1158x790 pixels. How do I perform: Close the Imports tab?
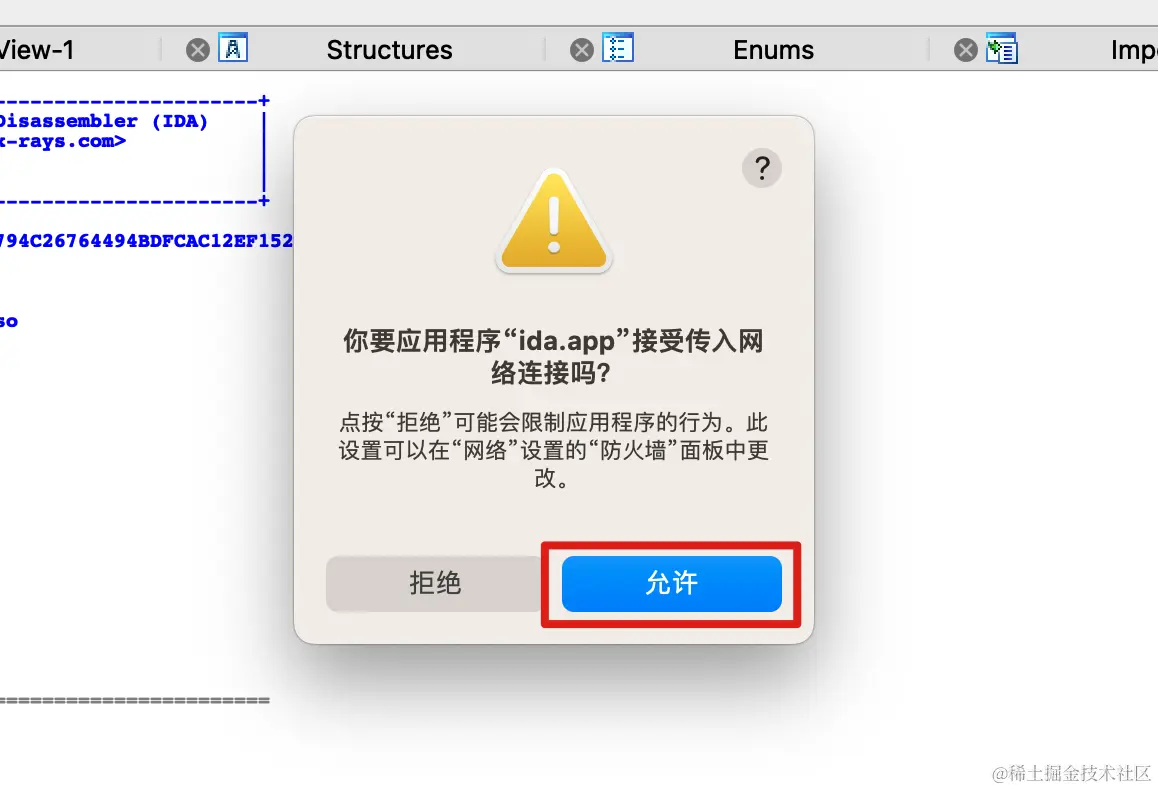(965, 50)
